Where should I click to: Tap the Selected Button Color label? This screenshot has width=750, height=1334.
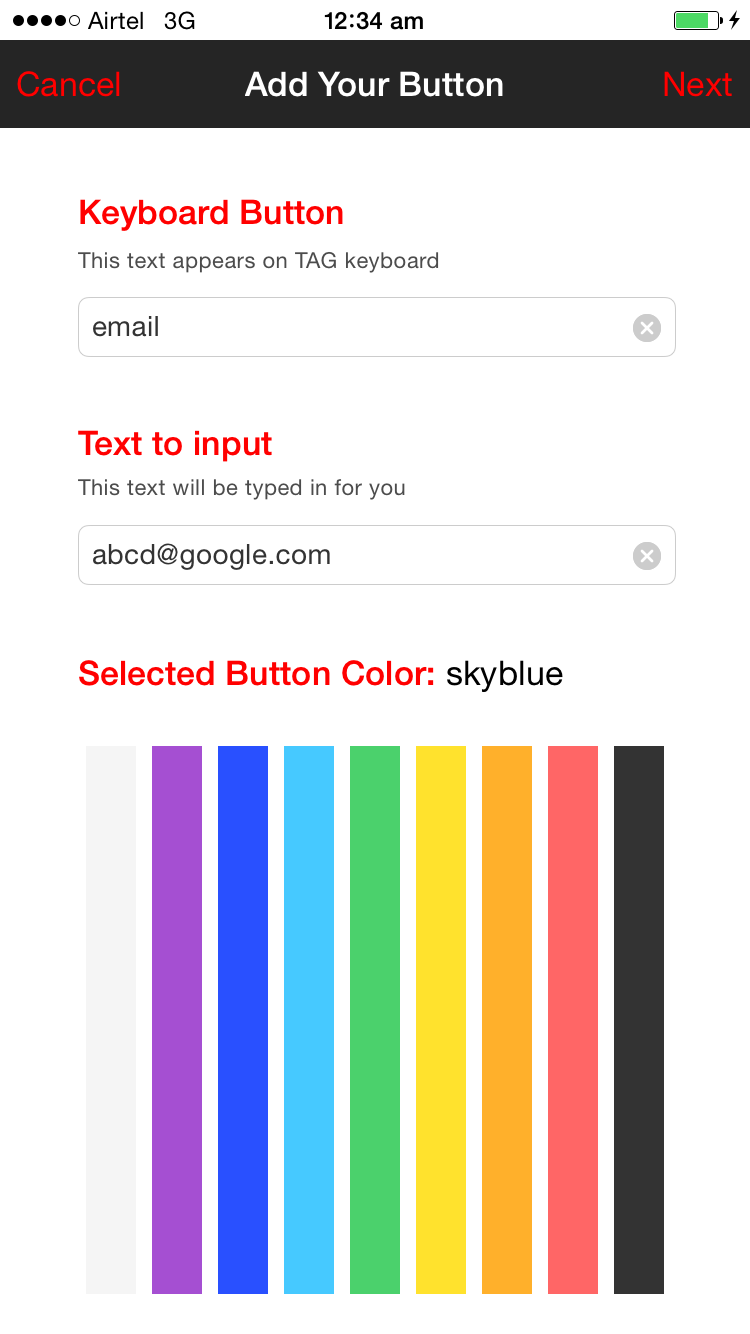point(257,674)
